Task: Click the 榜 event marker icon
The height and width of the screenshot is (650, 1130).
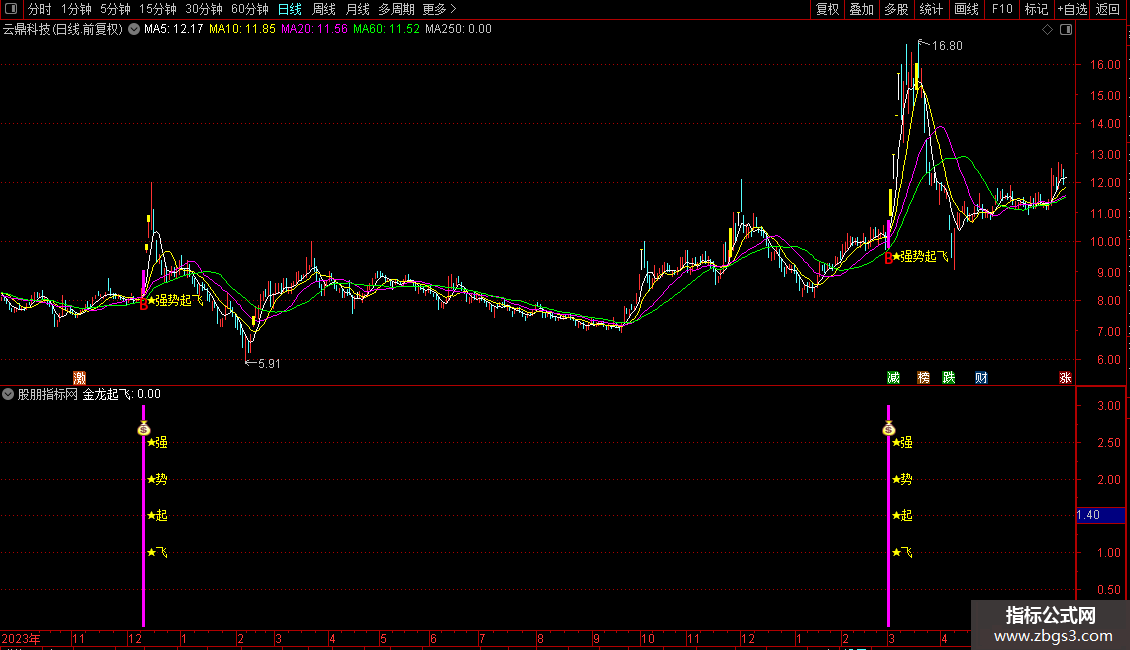Action: pos(923,378)
